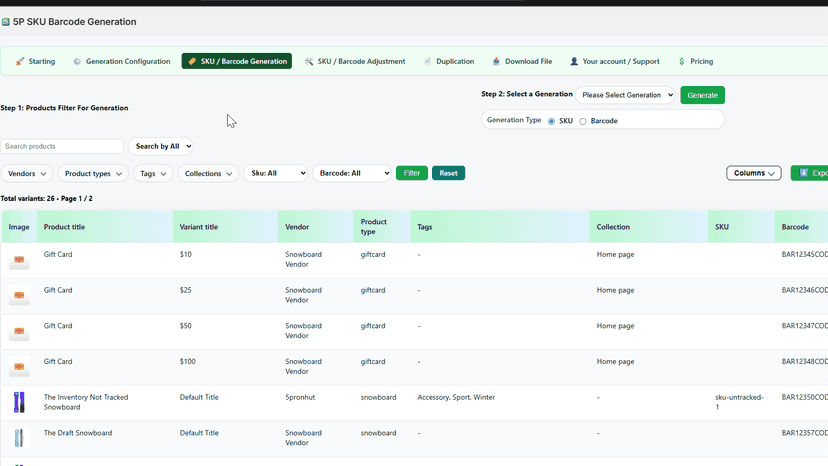Click the dollar sign Pricing icon
The height and width of the screenshot is (466, 828).
(682, 61)
